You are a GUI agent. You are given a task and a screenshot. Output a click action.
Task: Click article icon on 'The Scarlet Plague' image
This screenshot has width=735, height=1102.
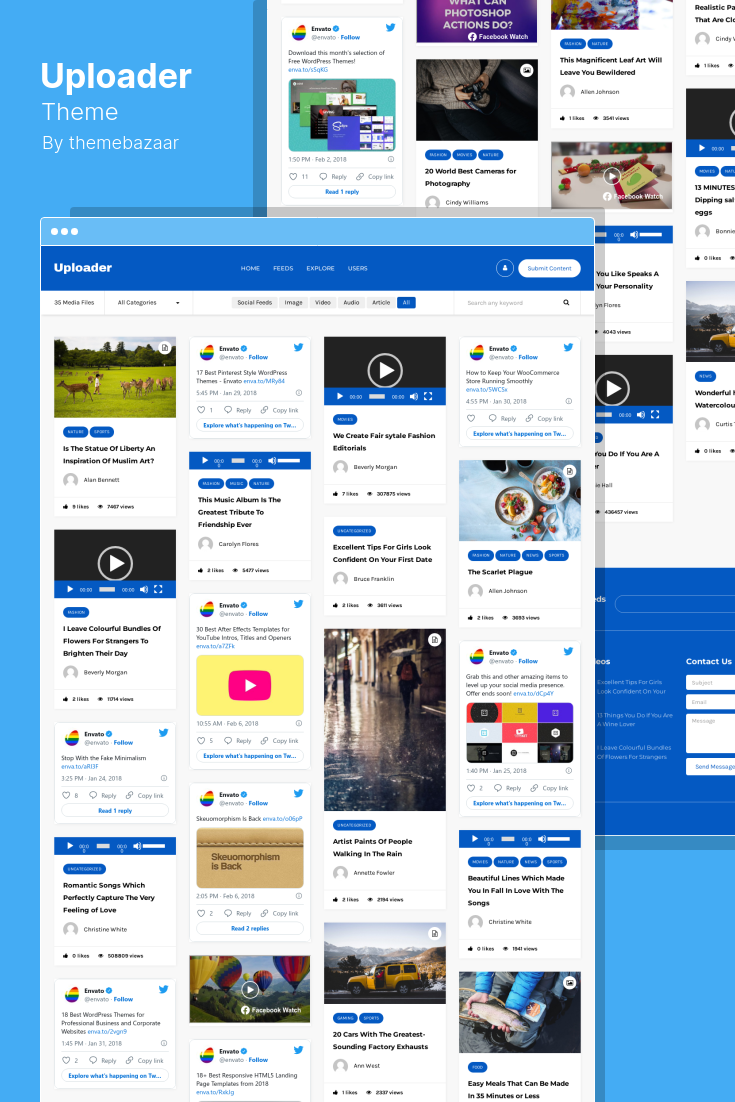[x=570, y=471]
